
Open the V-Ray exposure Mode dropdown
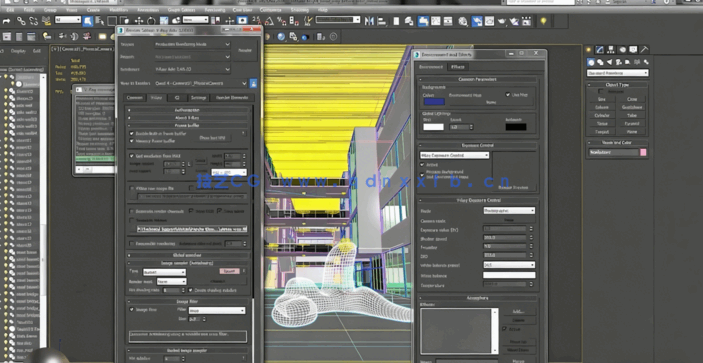(x=509, y=211)
